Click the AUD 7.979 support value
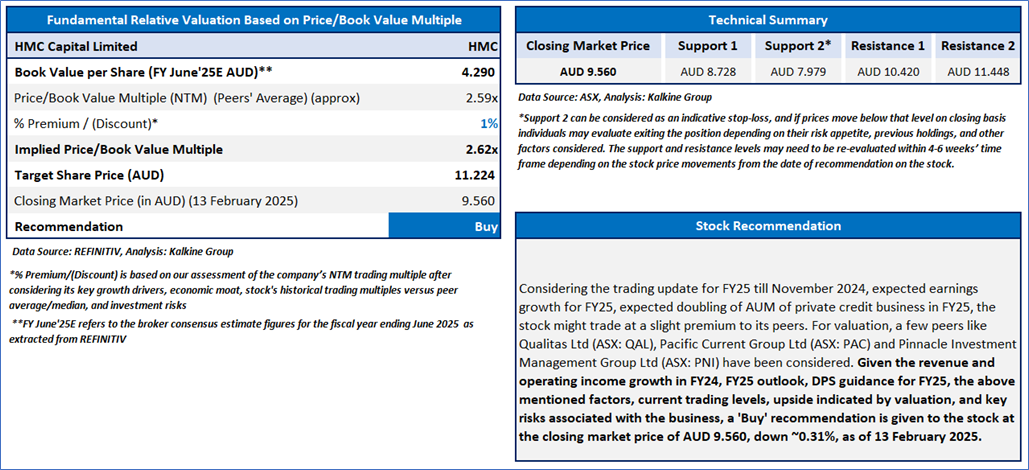 [x=797, y=72]
